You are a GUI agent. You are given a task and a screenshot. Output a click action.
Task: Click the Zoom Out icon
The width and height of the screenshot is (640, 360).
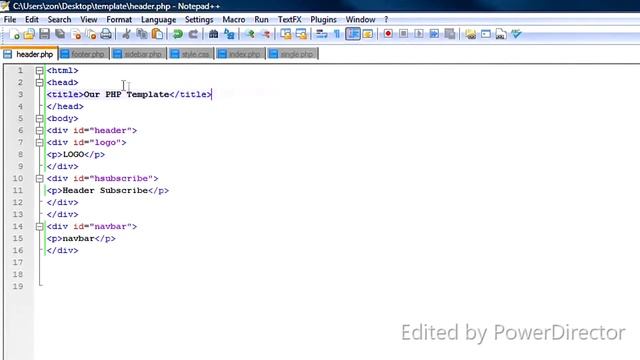coord(266,34)
